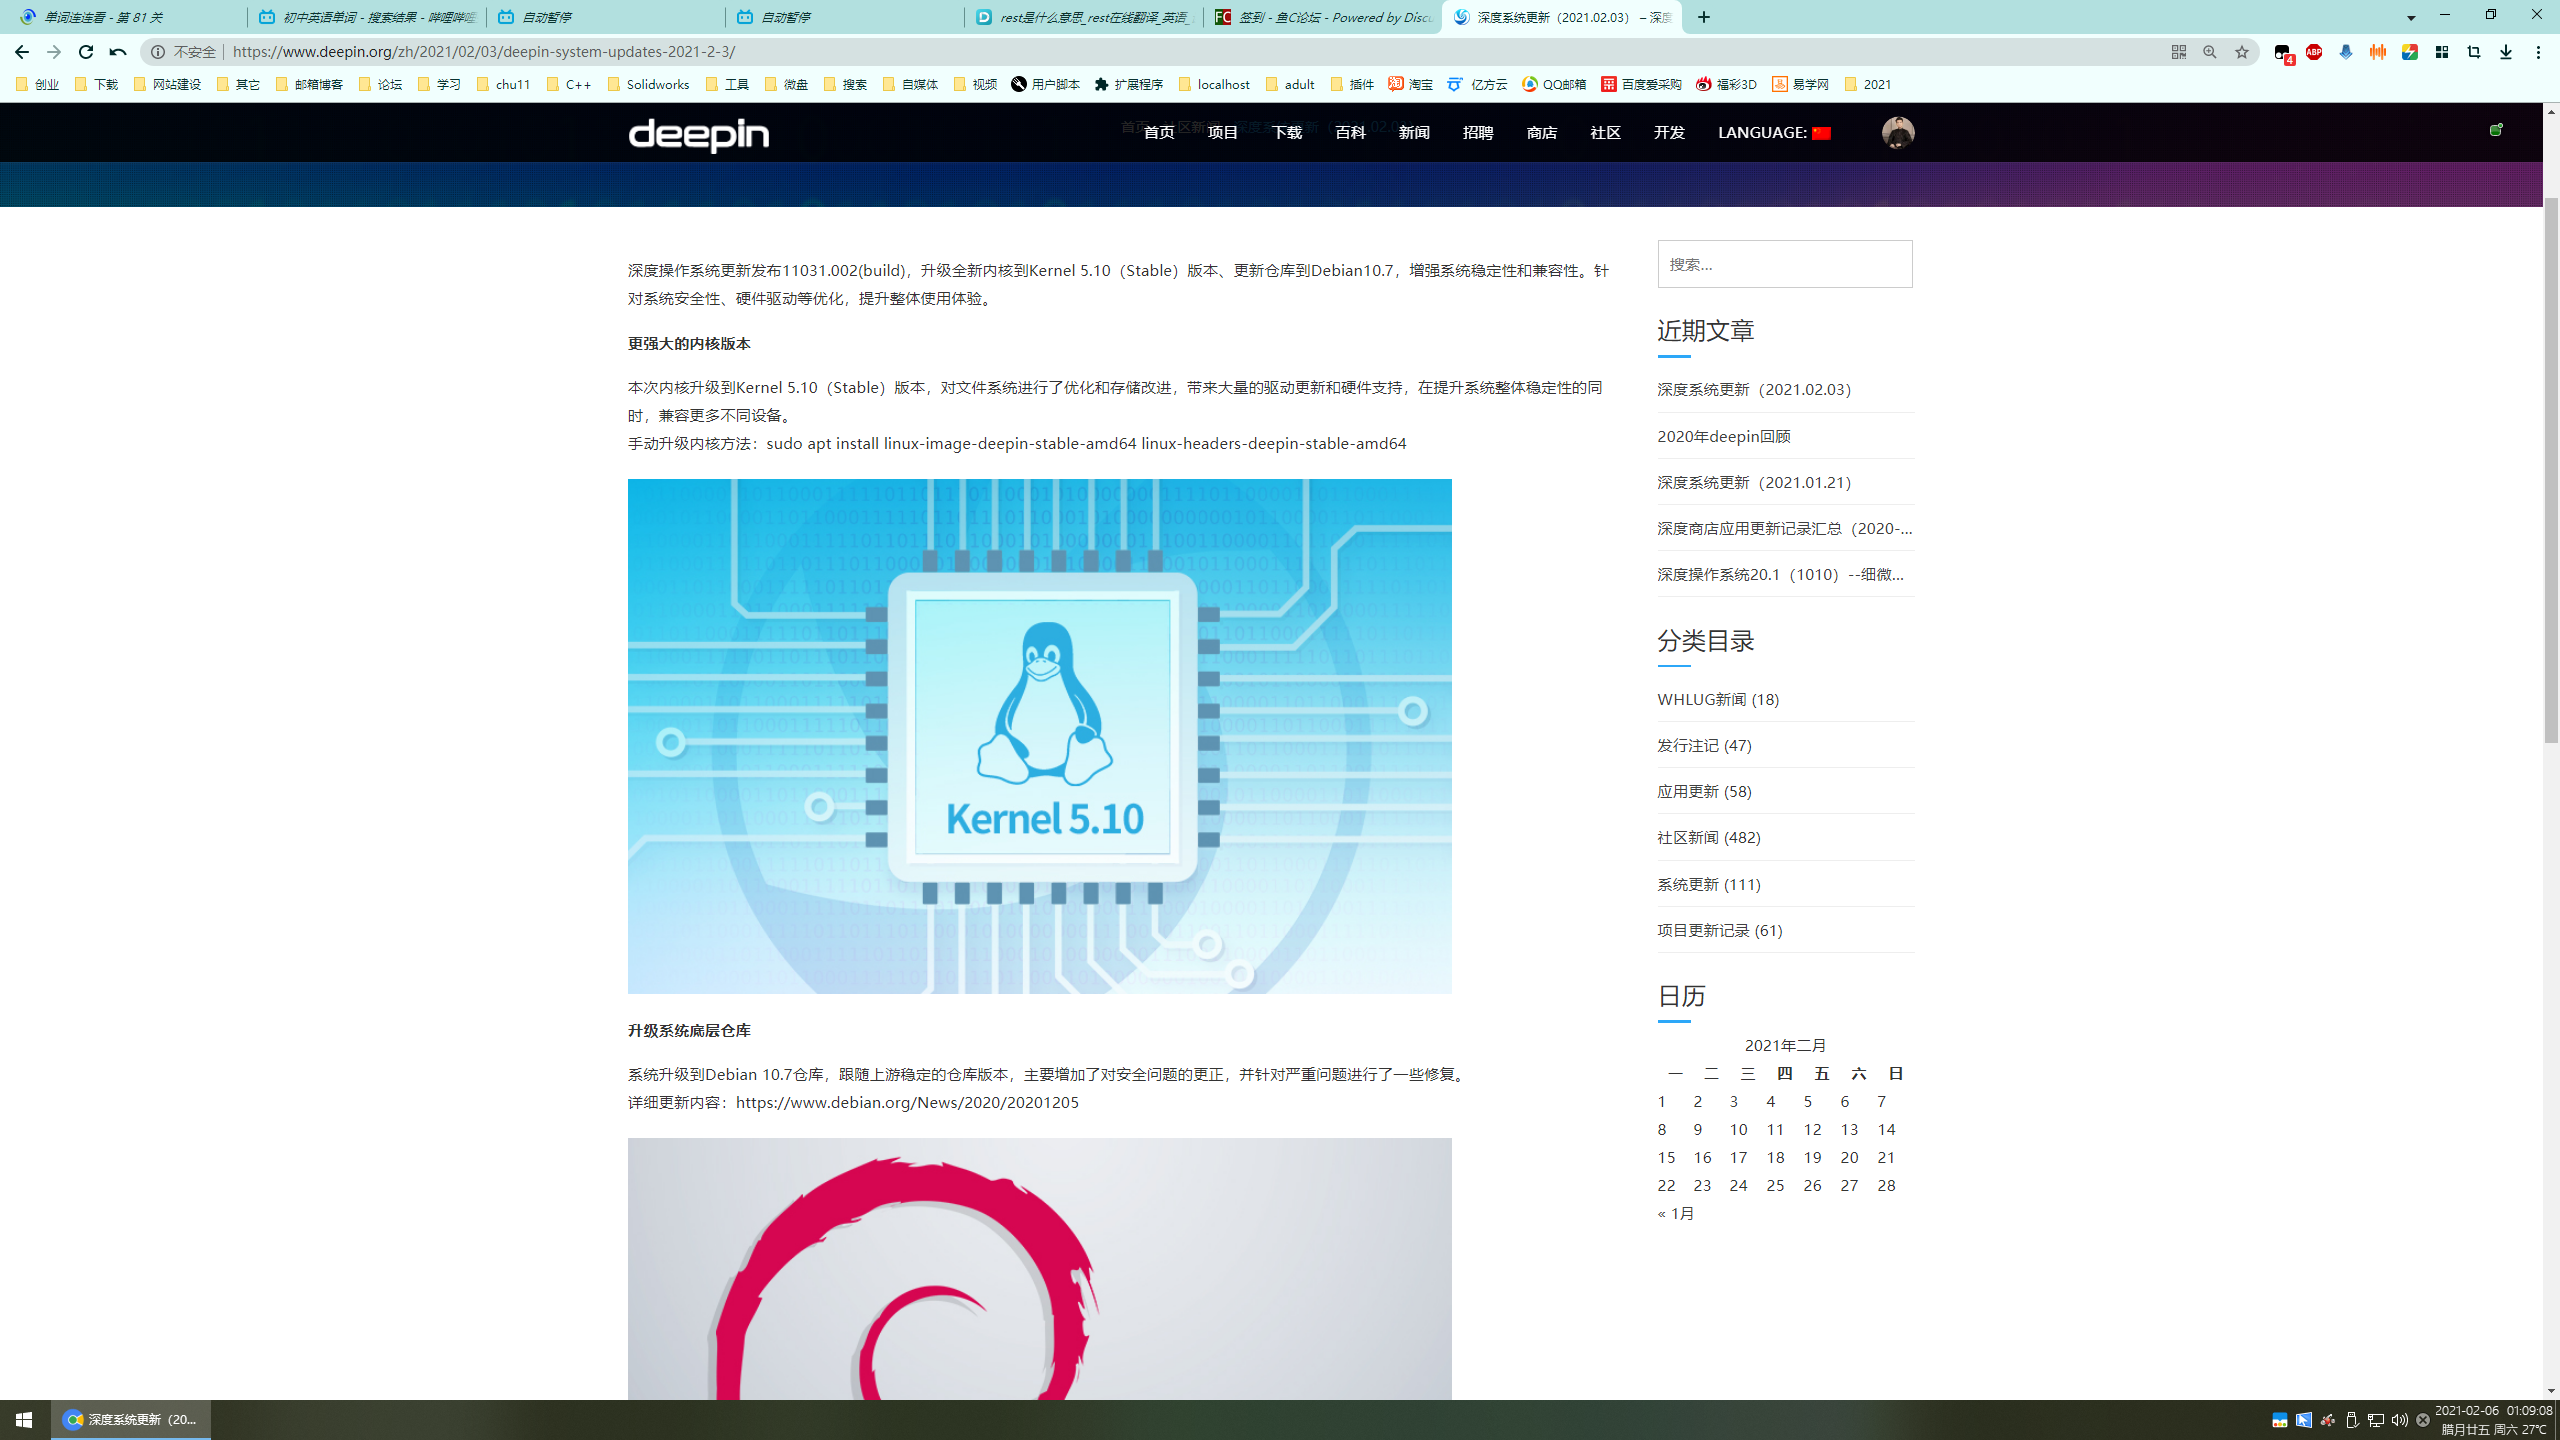Click the QR code icon in address bar
This screenshot has height=1440, width=2560.
tap(2178, 52)
